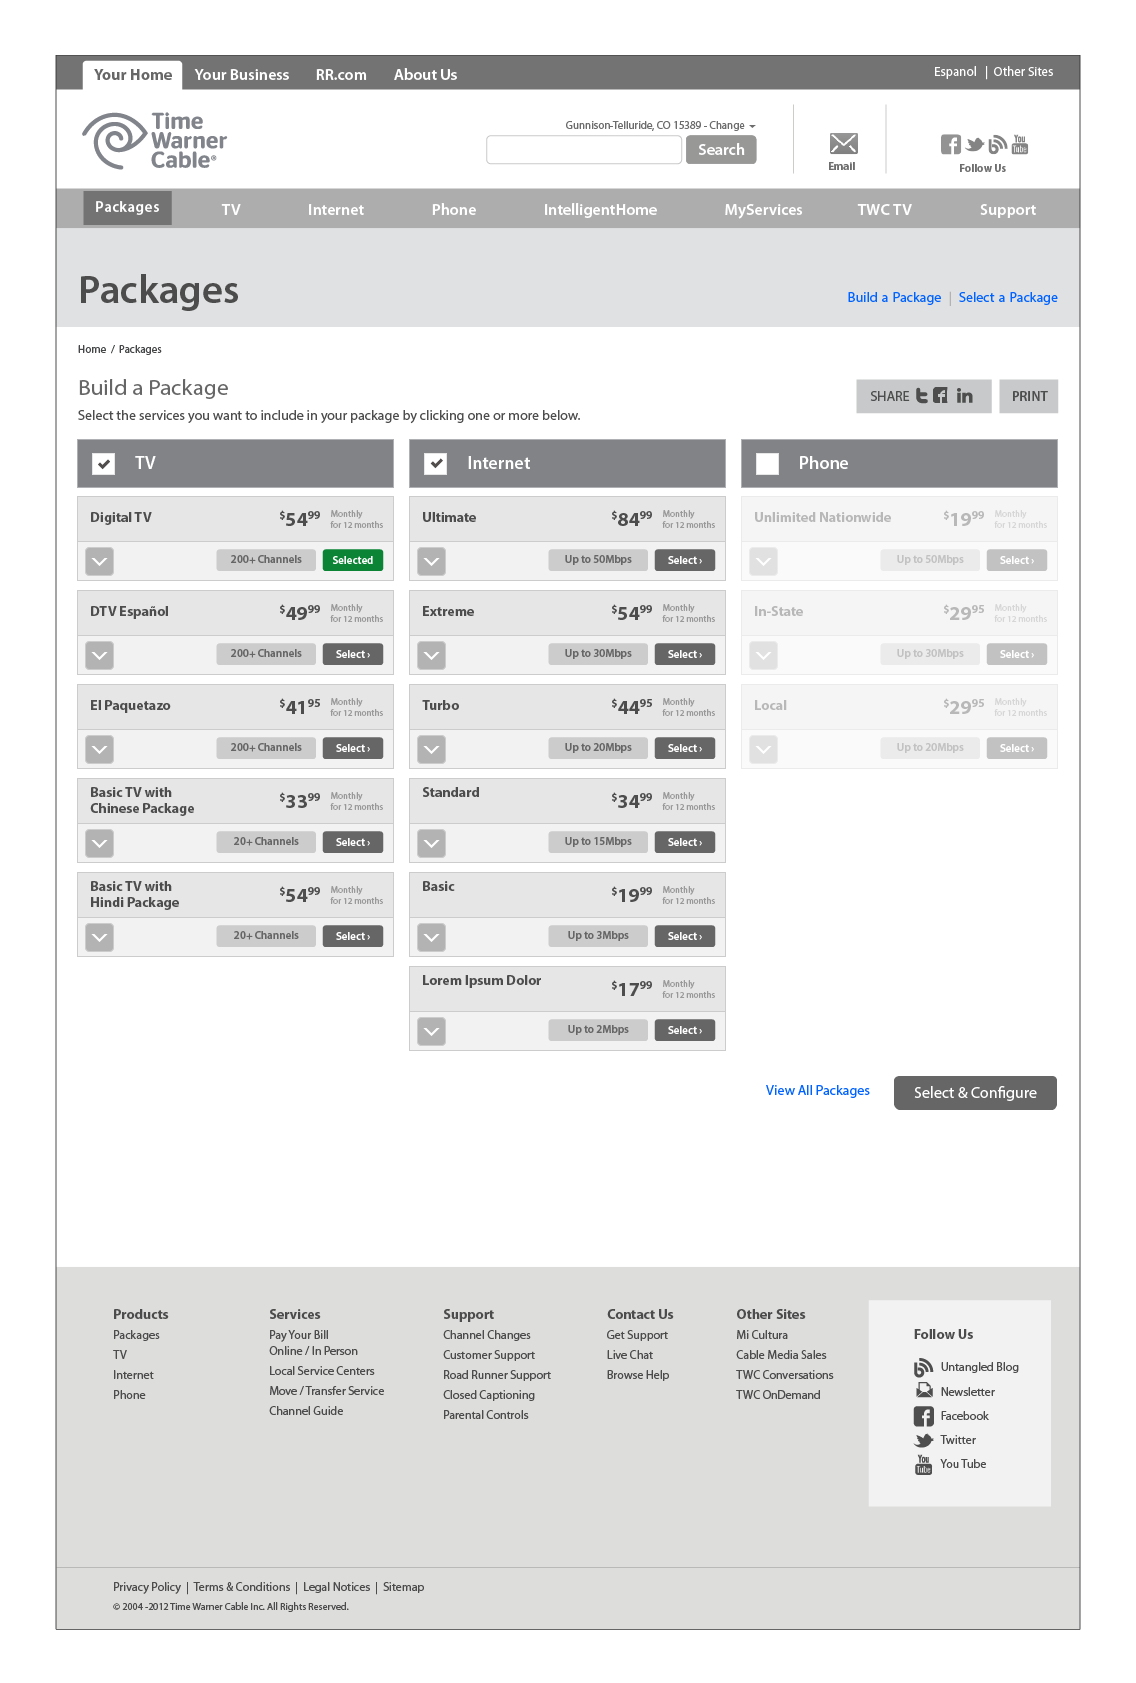
Task: Select the Basic internet plan
Action: click(x=685, y=936)
